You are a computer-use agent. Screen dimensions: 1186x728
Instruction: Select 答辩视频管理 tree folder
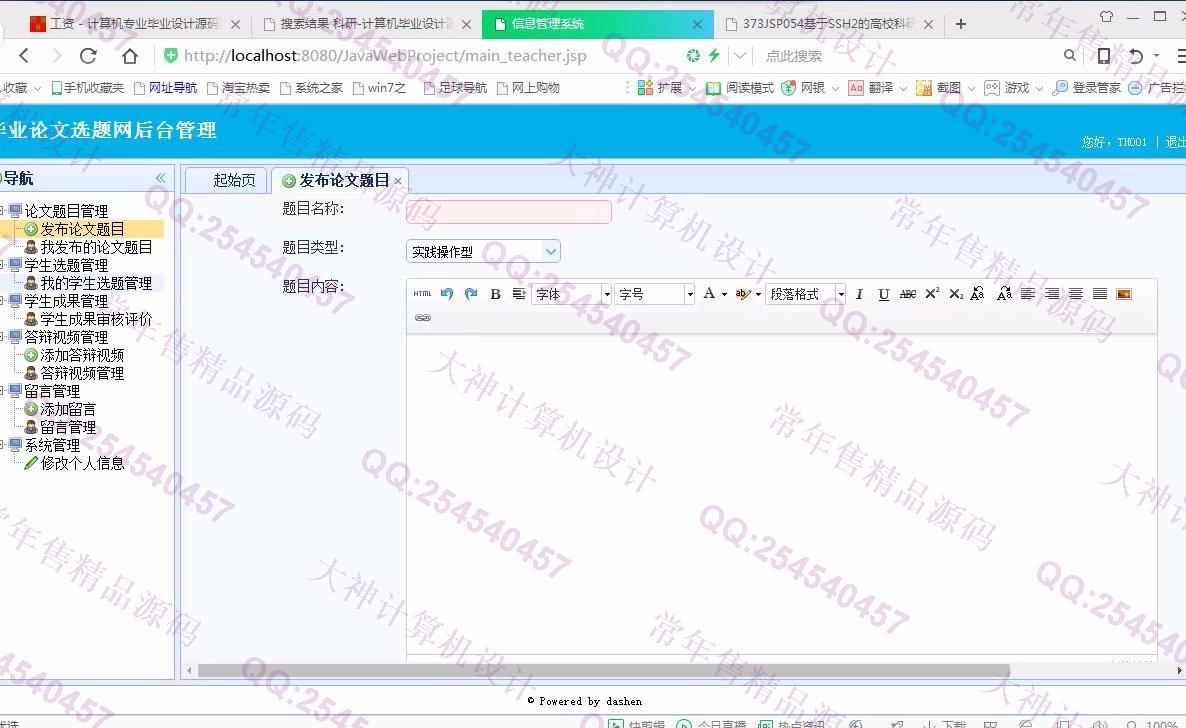pyautogui.click(x=66, y=337)
